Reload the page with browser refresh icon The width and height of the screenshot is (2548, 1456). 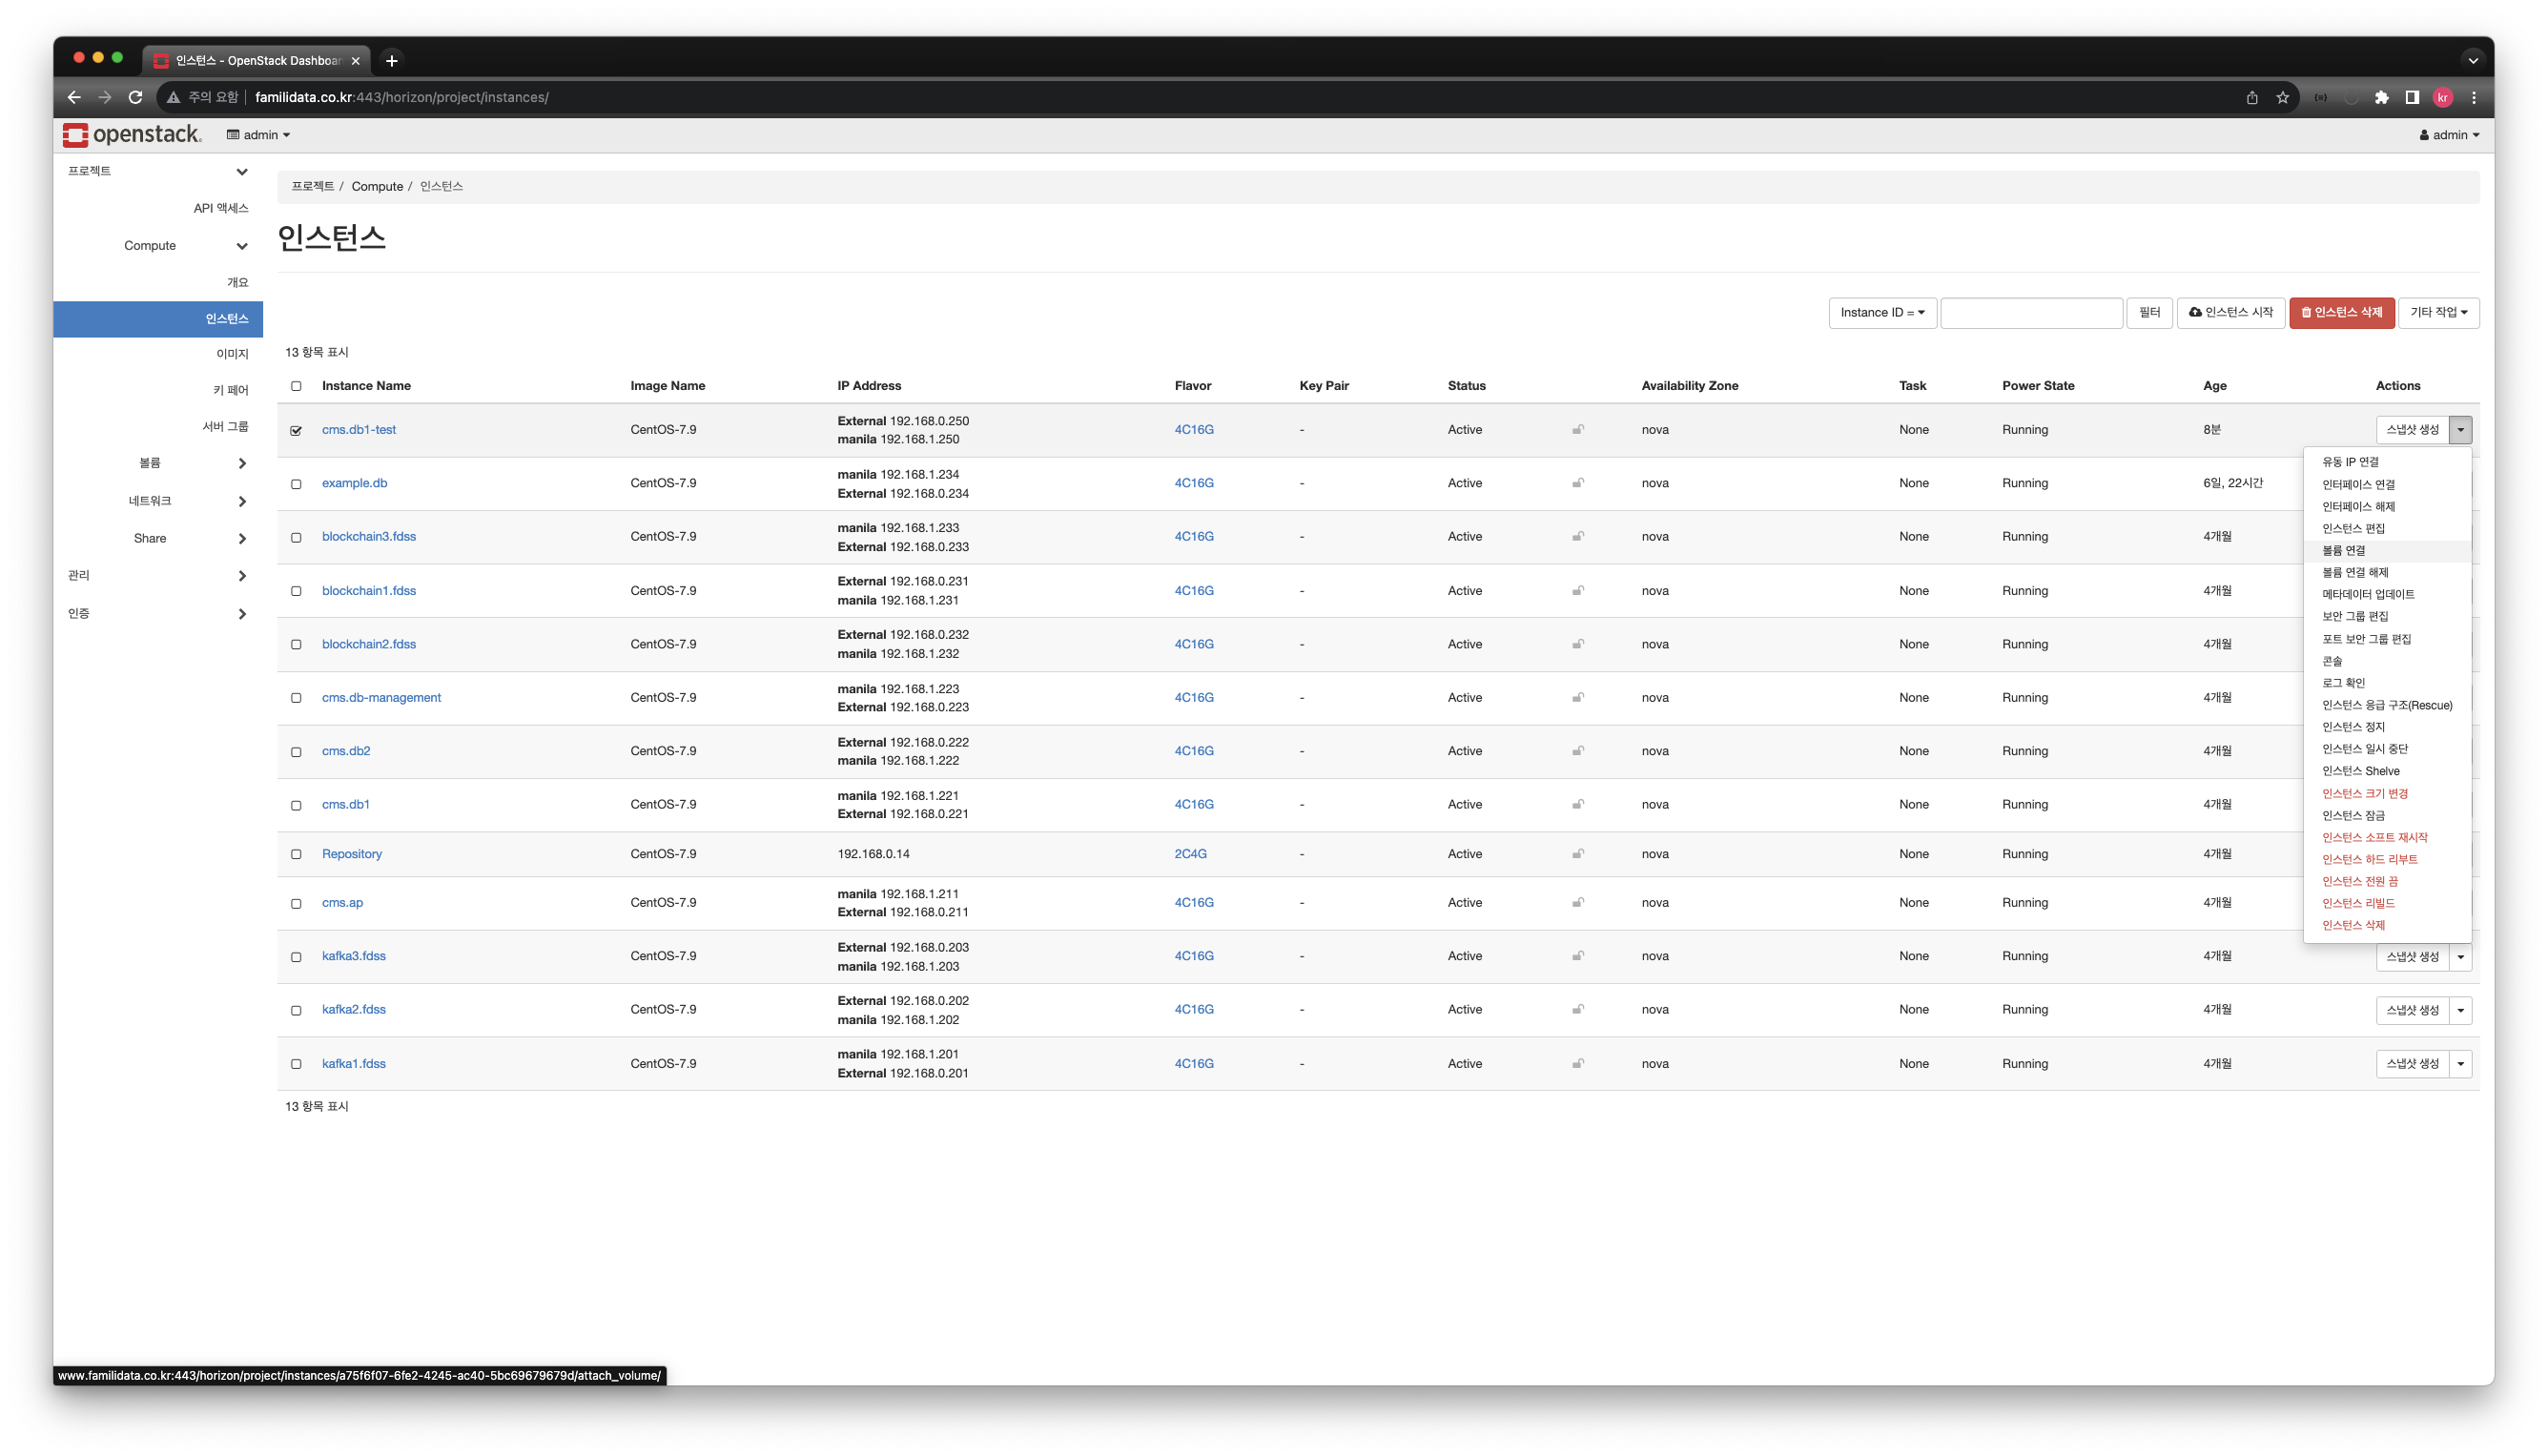coord(136,97)
